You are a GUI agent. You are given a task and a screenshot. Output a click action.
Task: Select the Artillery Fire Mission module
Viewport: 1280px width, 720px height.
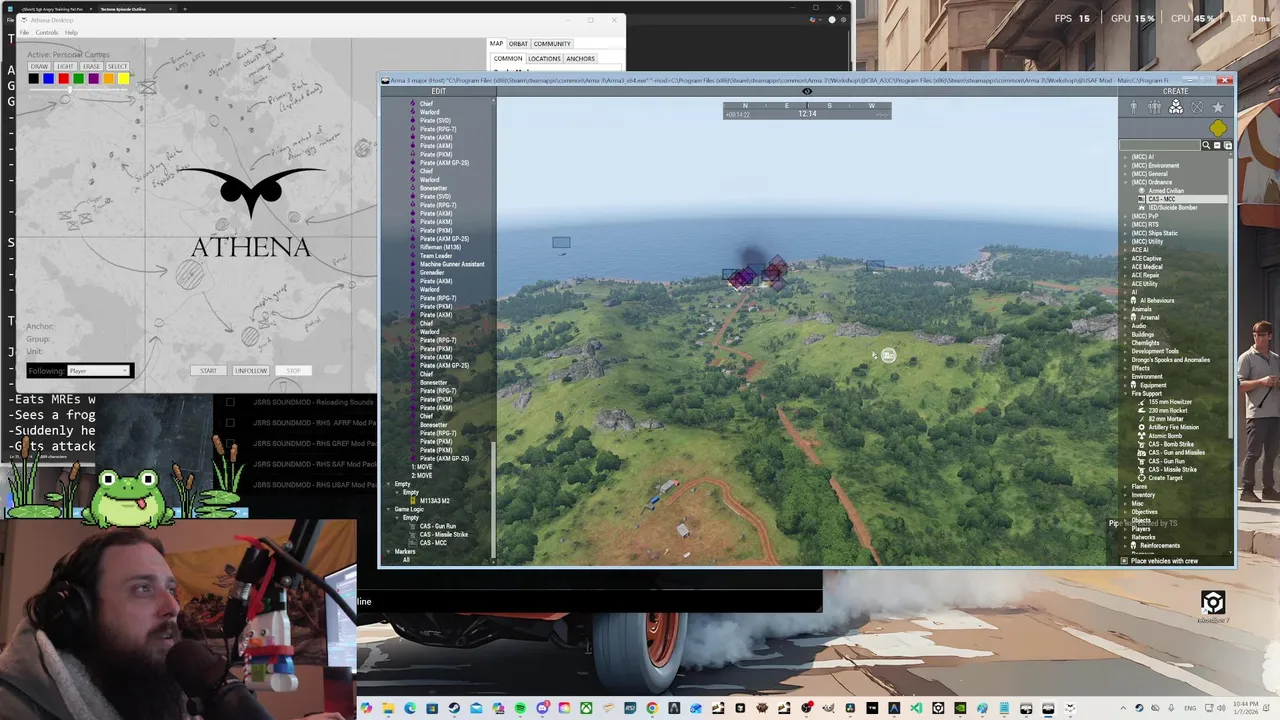(x=1173, y=427)
